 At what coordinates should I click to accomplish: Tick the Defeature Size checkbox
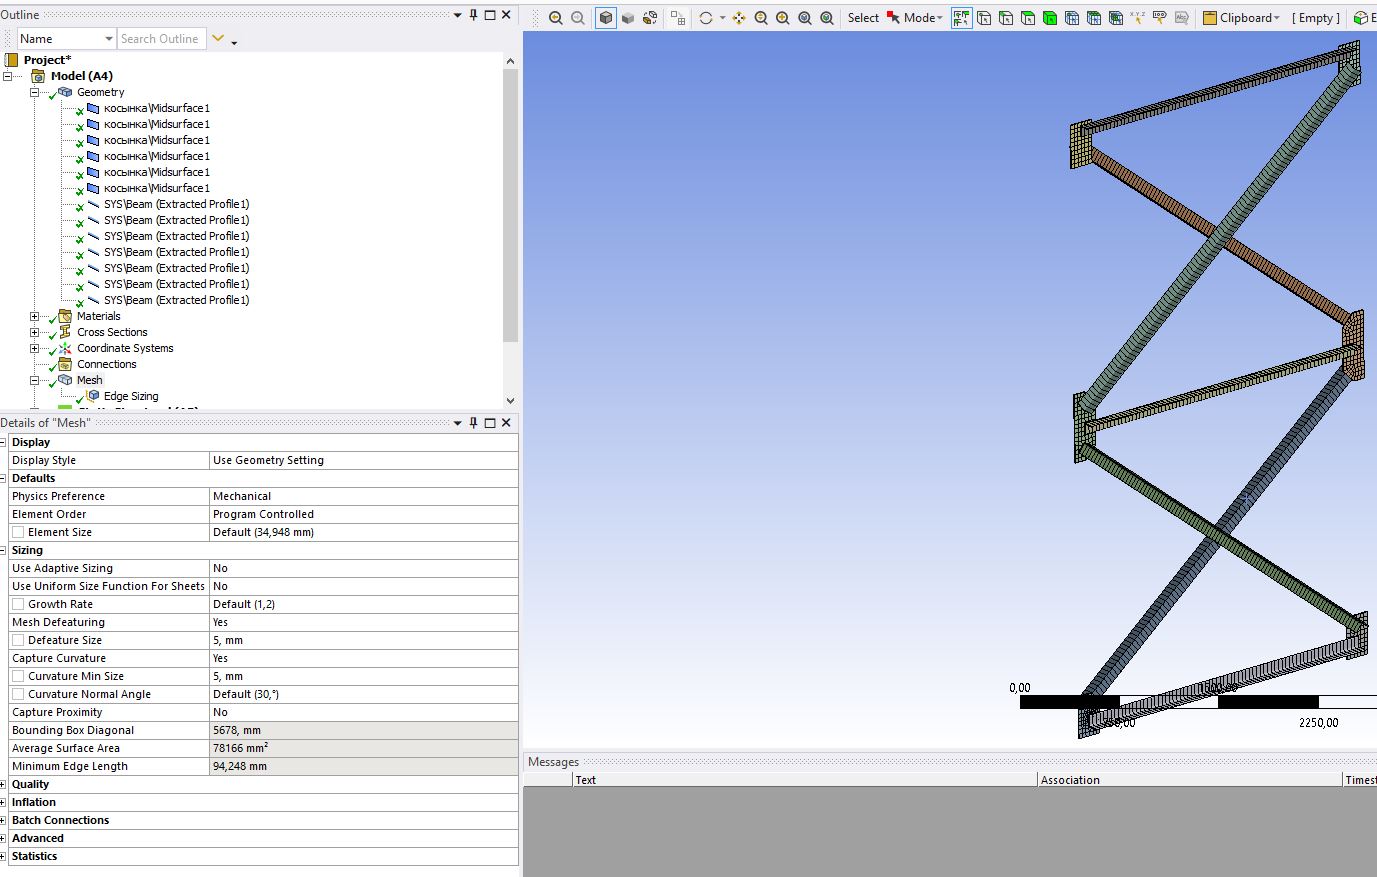click(x=18, y=640)
